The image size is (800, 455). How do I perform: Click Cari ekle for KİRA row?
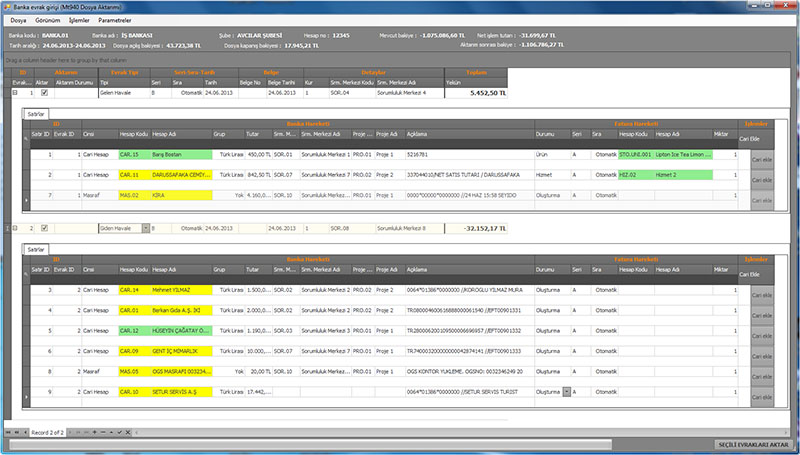pos(762,200)
